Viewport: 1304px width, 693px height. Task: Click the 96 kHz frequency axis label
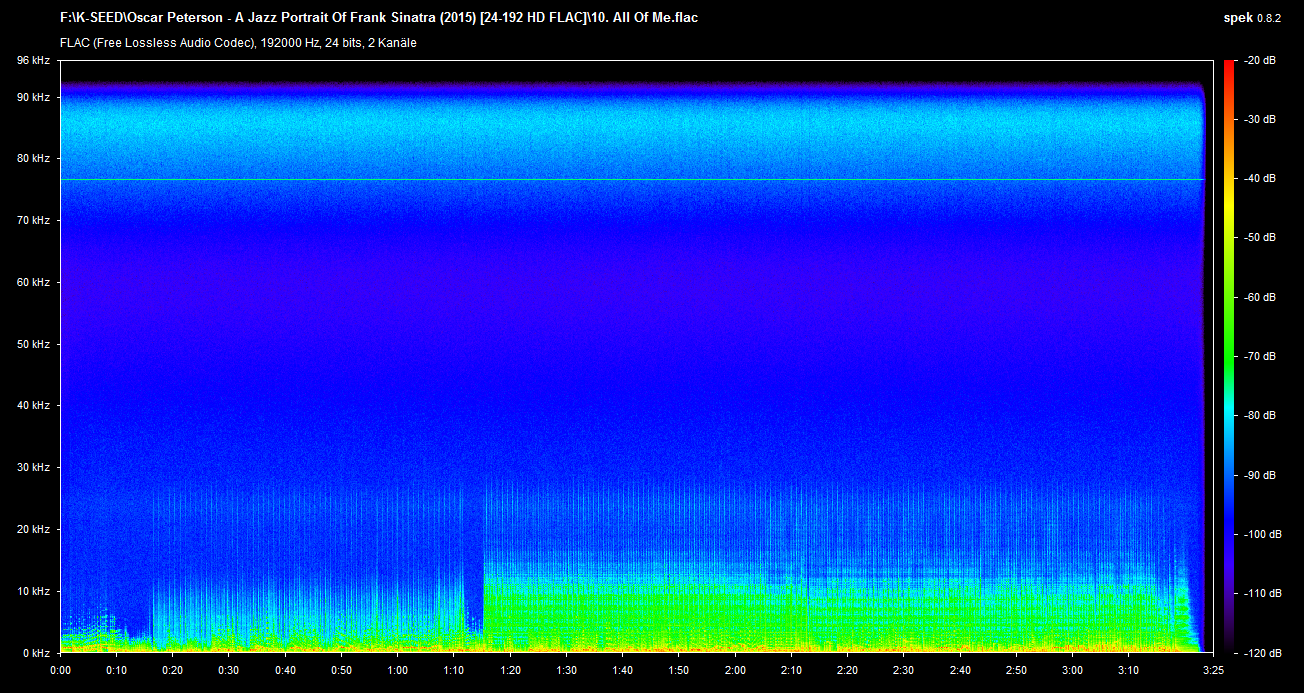coord(32,61)
